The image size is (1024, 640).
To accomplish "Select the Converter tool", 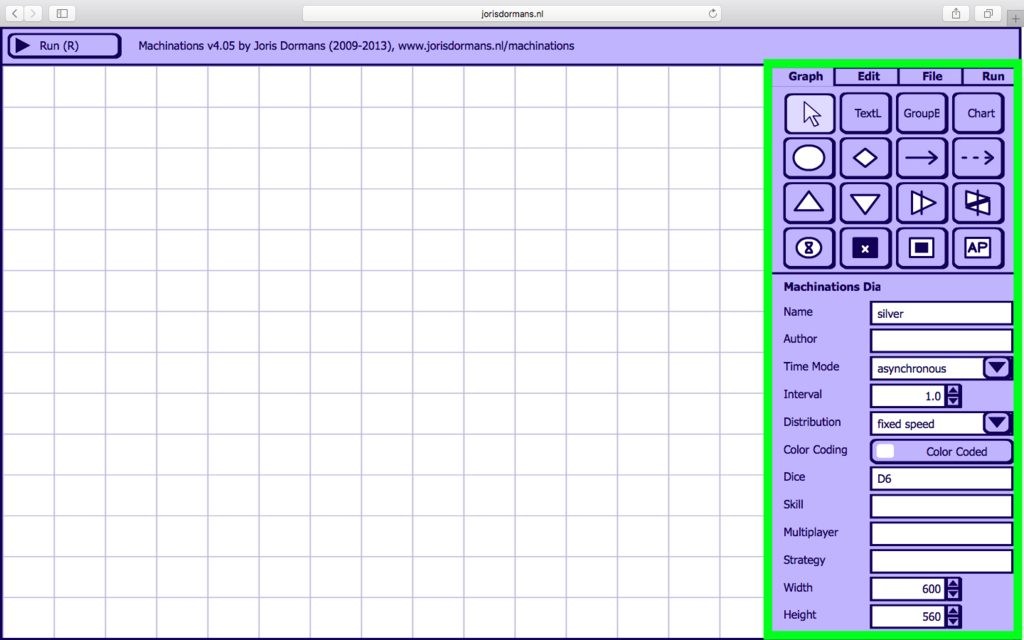I will coord(921,203).
